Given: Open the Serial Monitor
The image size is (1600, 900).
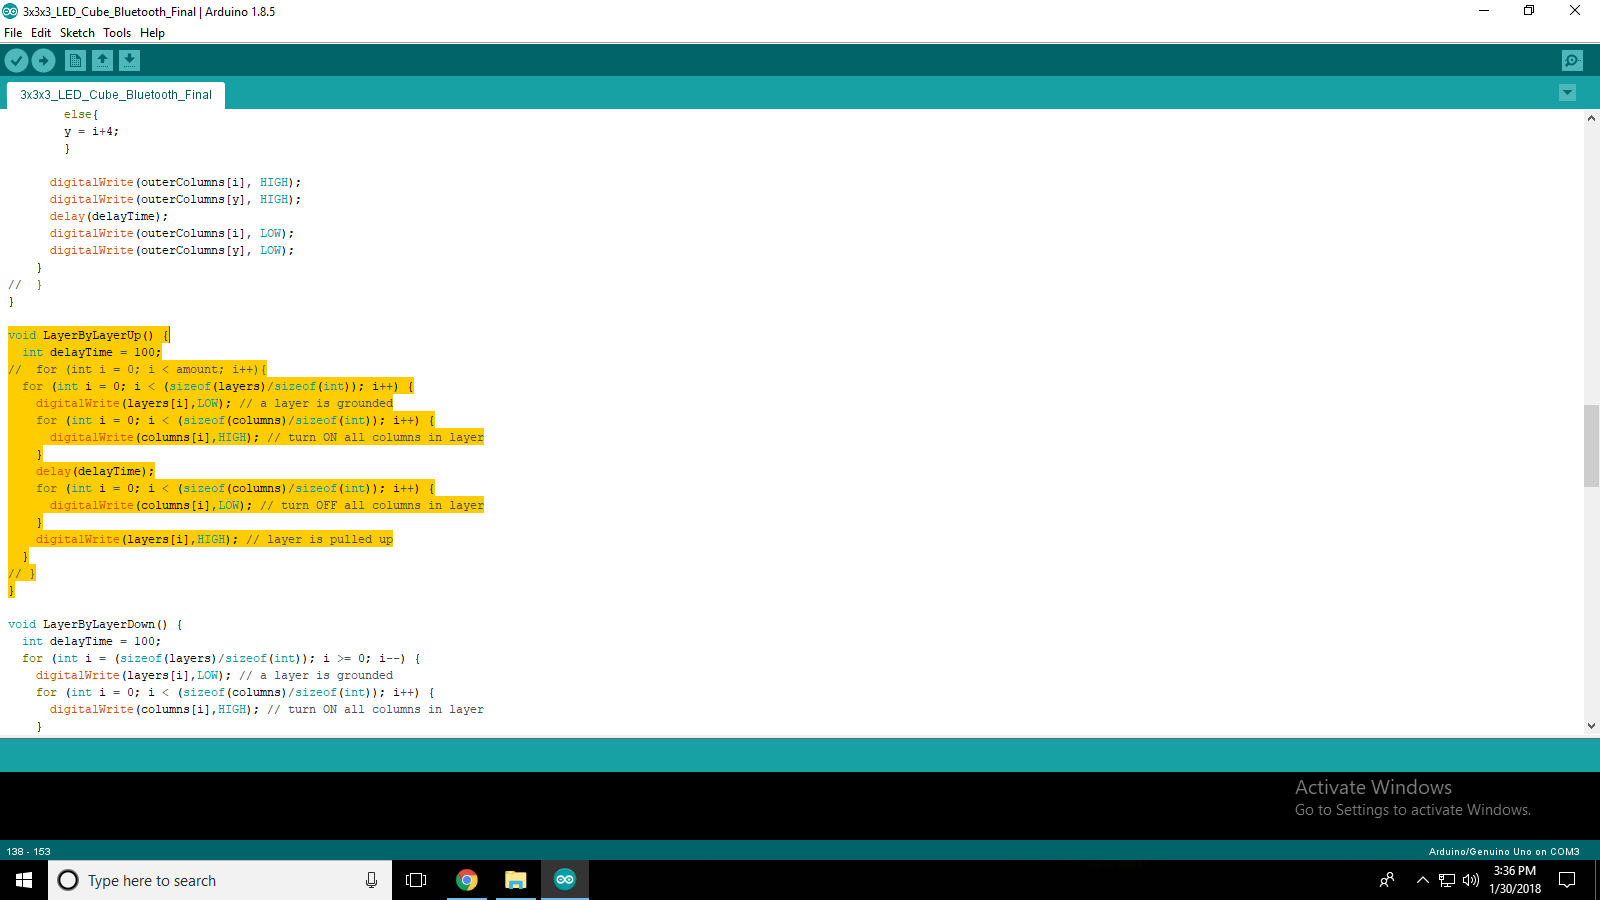Looking at the screenshot, I should tap(1572, 61).
